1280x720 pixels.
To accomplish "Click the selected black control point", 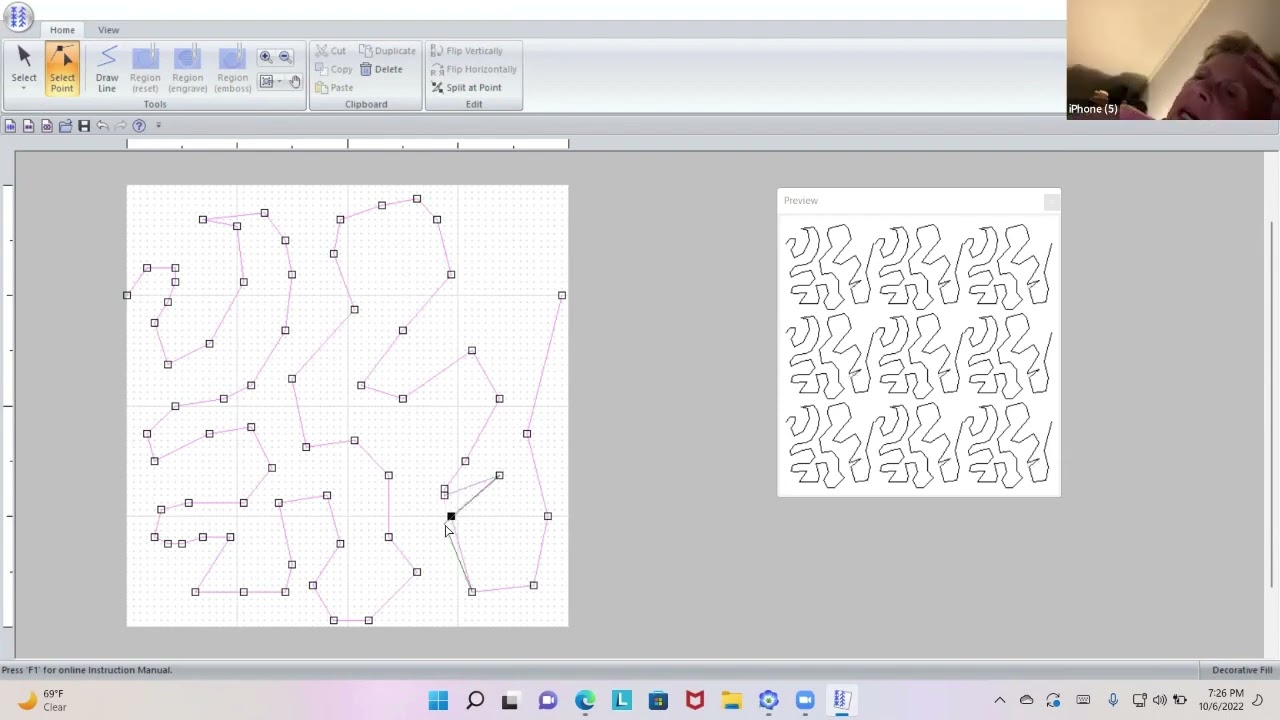I will 451,516.
